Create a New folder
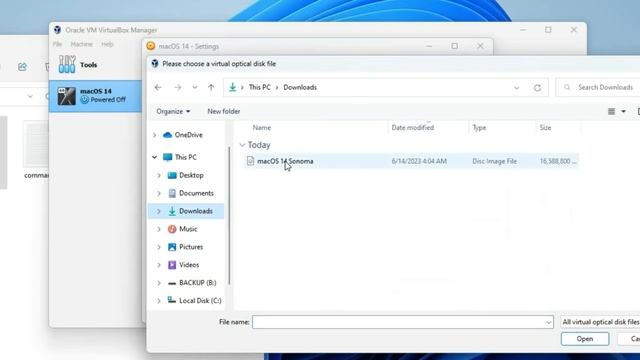The width and height of the screenshot is (640, 360). (224, 111)
